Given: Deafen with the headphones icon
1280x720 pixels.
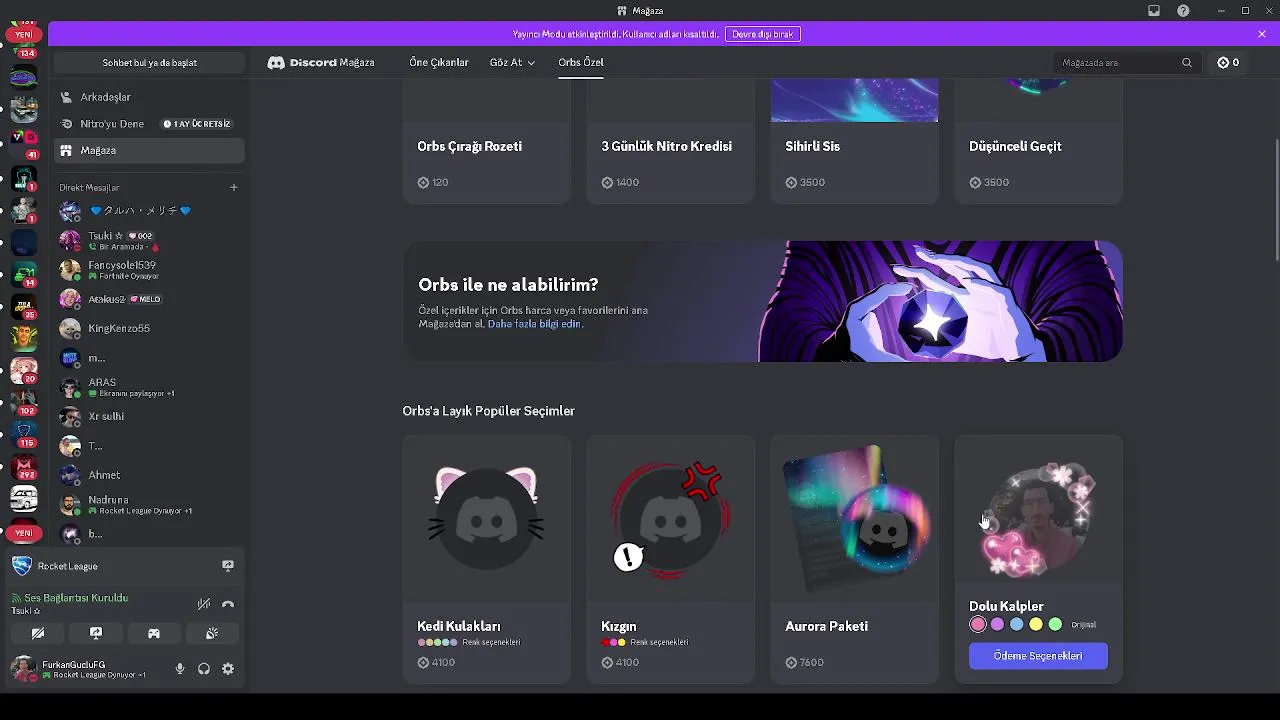Looking at the screenshot, I should point(204,669).
